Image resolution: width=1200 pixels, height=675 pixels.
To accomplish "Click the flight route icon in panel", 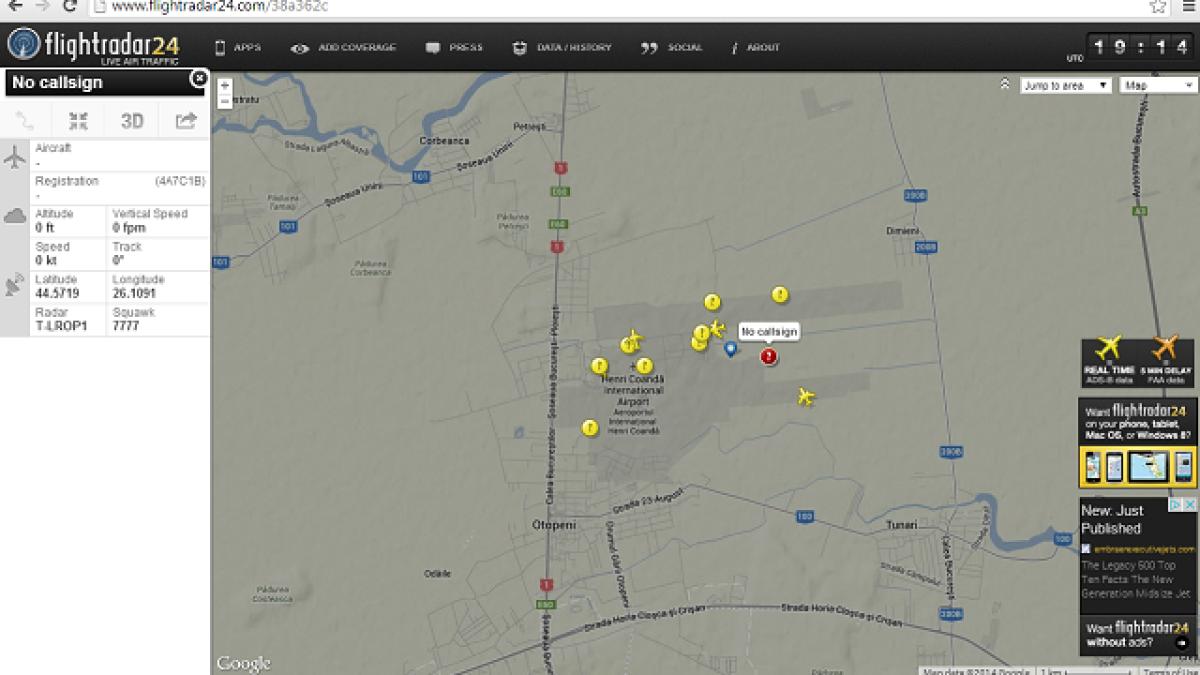I will tap(25, 121).
